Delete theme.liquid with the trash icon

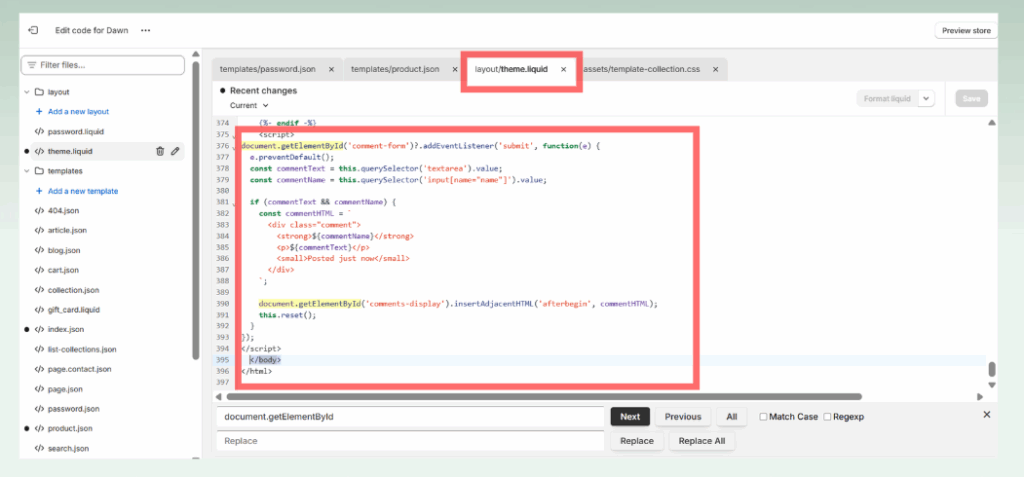click(160, 152)
